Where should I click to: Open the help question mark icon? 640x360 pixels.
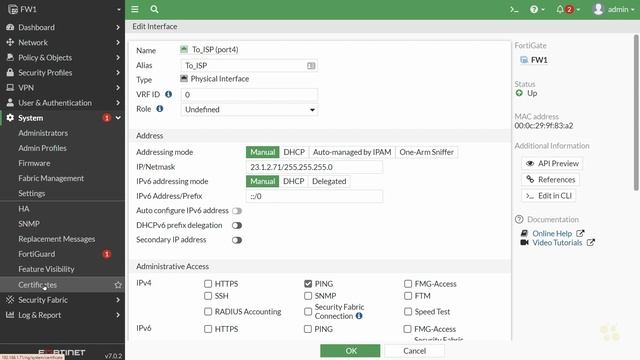534,9
